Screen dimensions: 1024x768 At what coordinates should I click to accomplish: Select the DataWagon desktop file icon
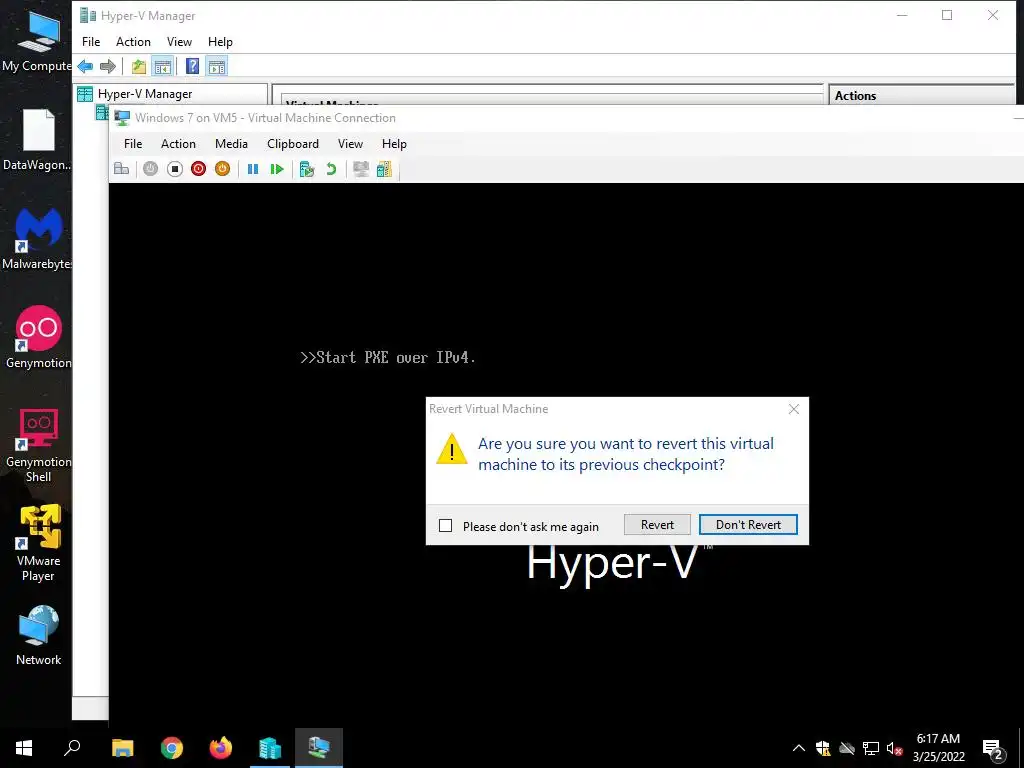tap(37, 140)
